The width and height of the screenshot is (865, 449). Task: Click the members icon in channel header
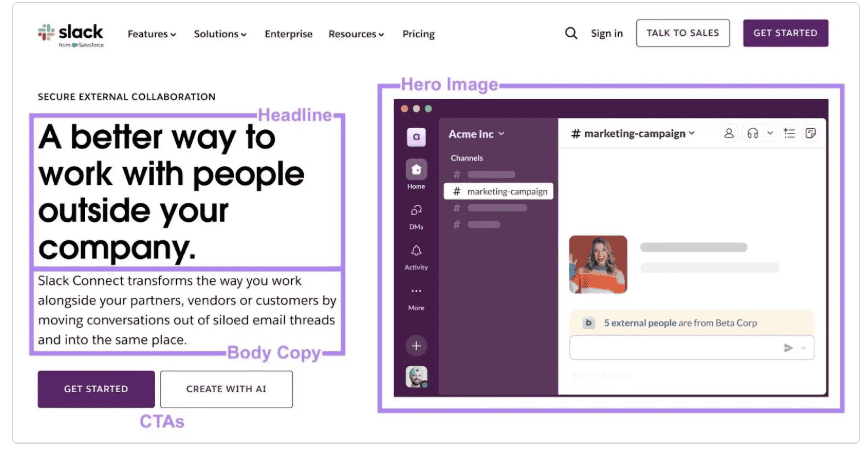729,133
